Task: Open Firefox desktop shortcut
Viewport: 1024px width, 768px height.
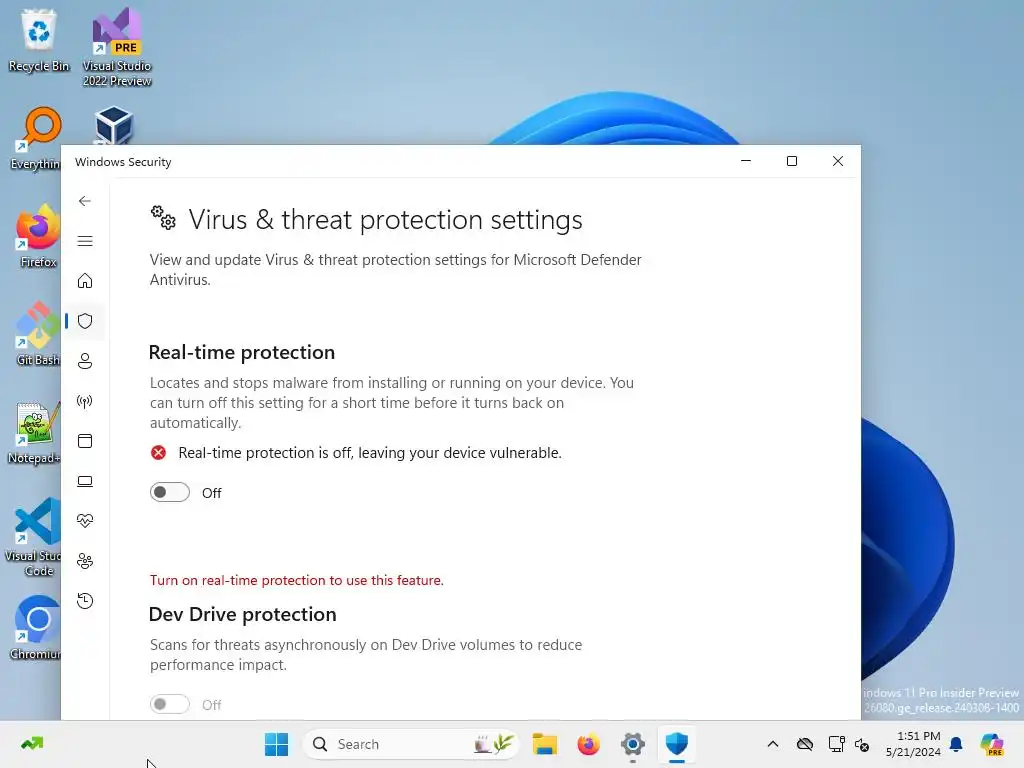Action: tap(38, 237)
